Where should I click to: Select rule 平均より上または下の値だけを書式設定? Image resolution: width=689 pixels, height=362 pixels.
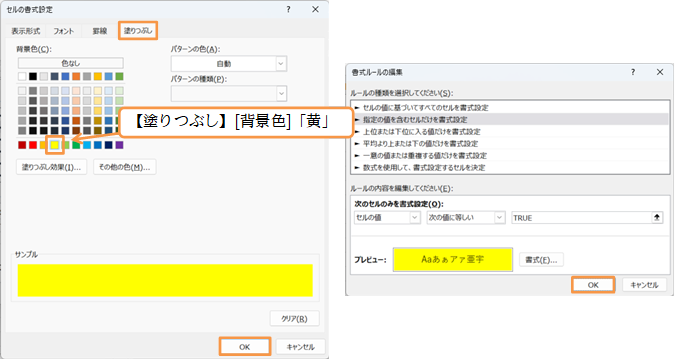click(x=510, y=143)
